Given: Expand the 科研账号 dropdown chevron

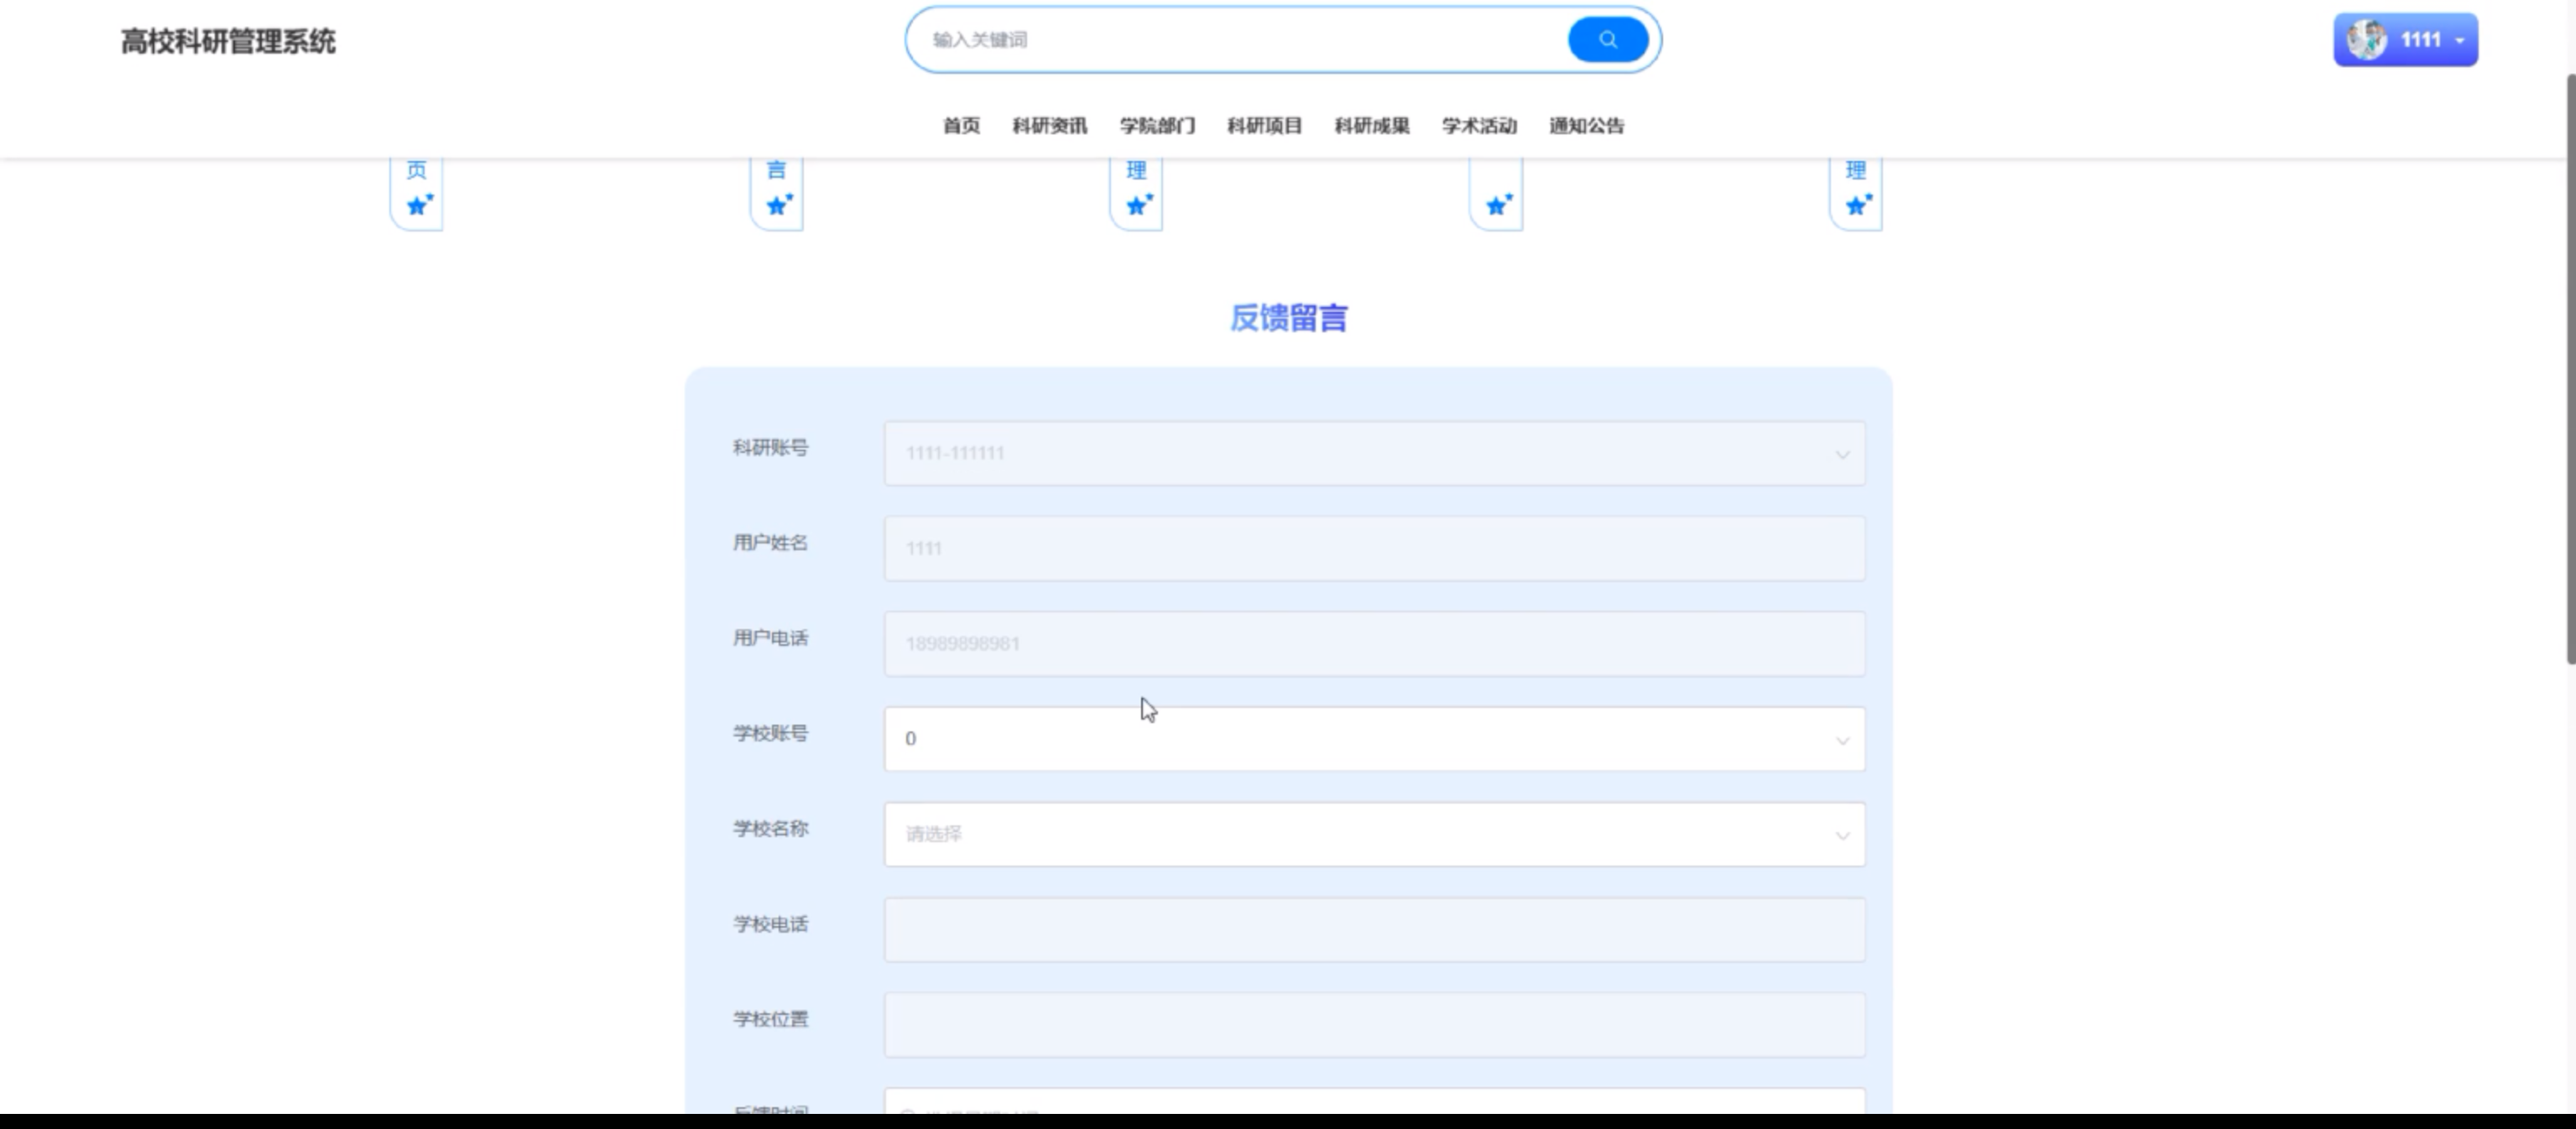Looking at the screenshot, I should 1841,455.
